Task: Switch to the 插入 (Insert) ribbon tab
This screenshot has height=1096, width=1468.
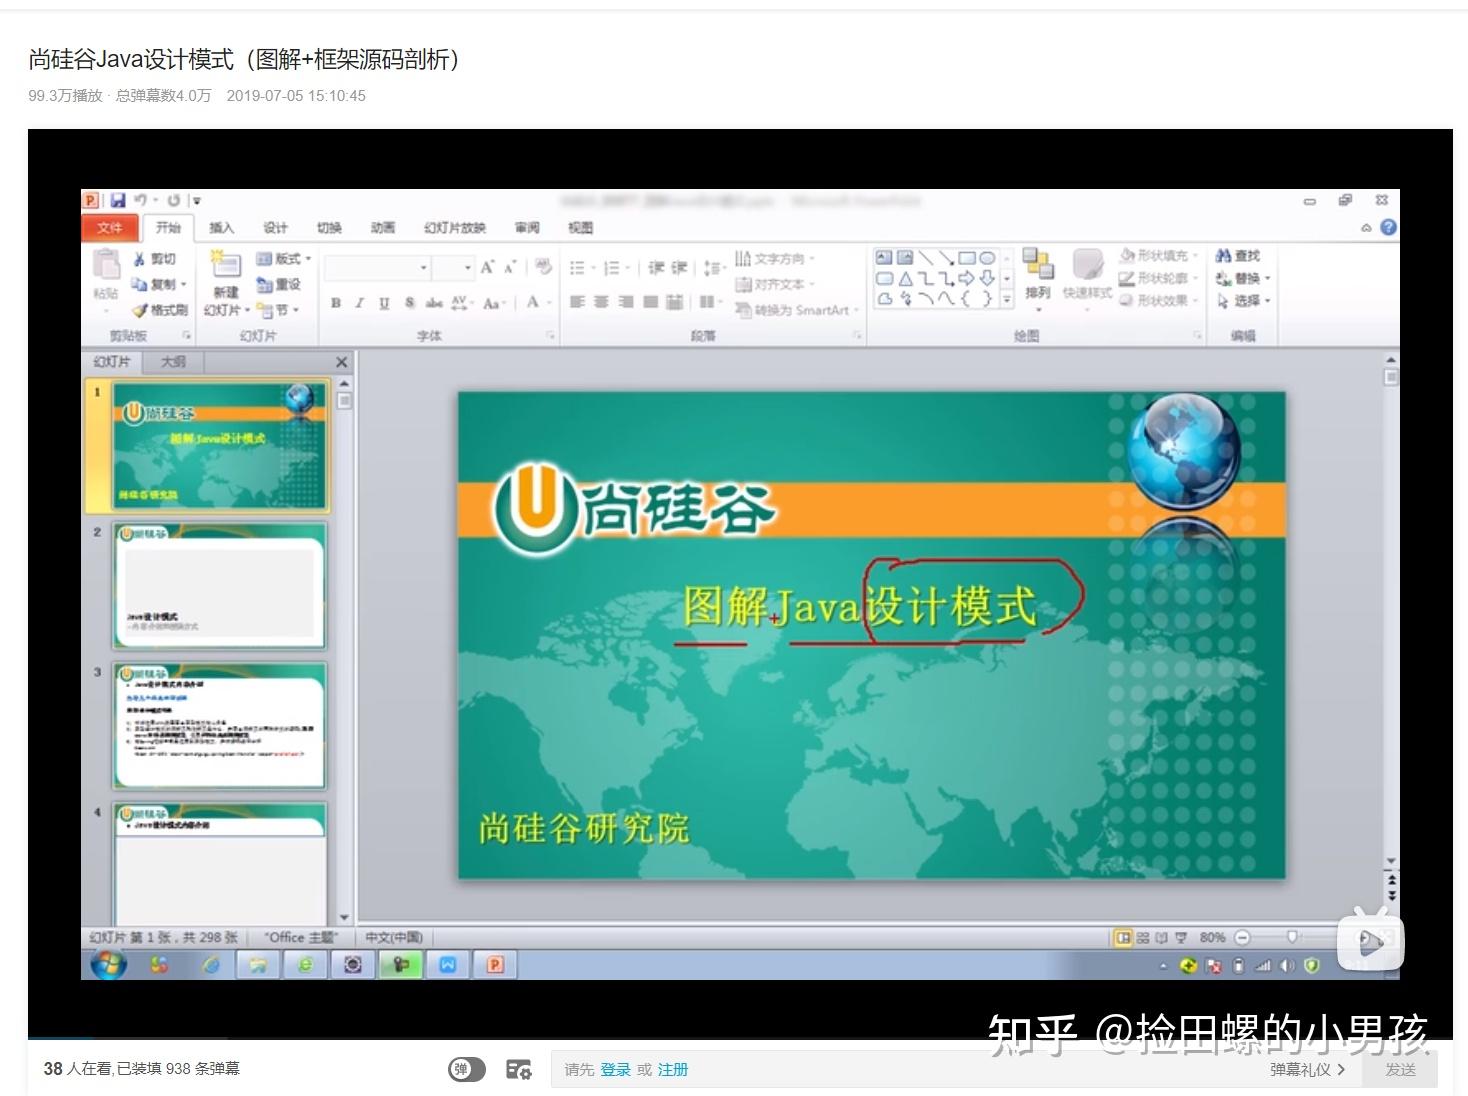Action: pyautogui.click(x=222, y=227)
